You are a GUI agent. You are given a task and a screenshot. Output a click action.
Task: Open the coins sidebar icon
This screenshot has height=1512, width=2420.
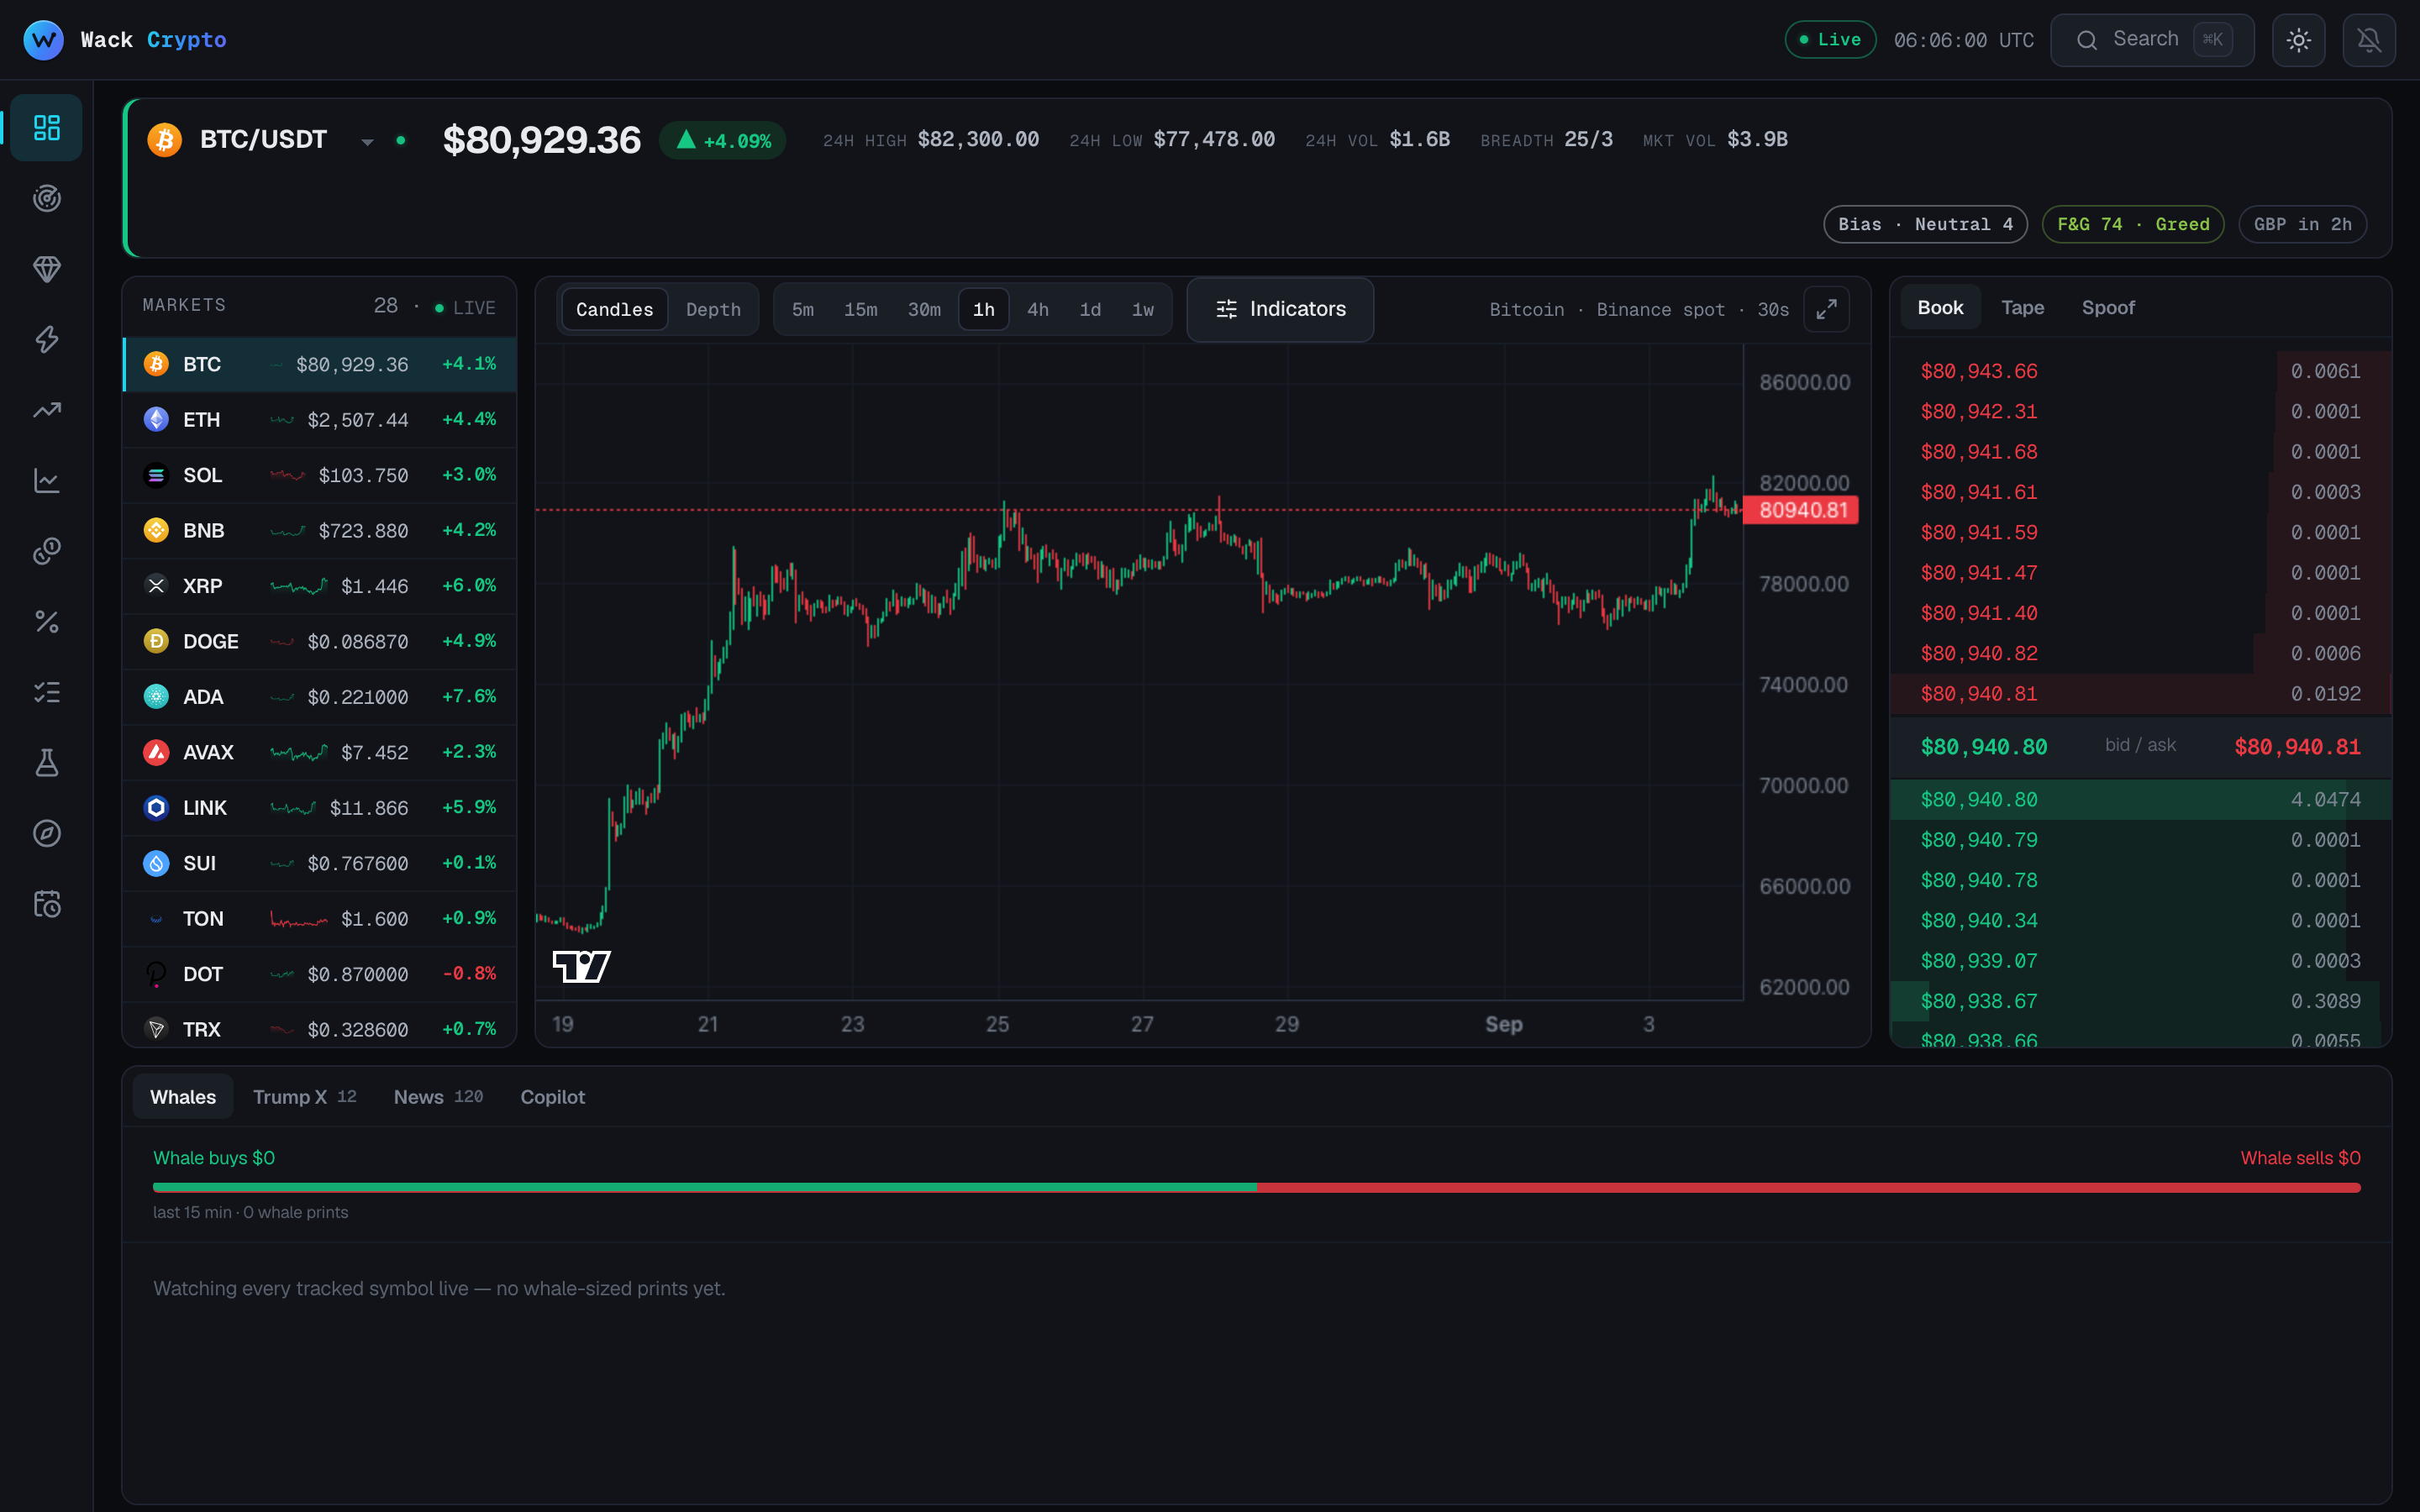point(47,551)
